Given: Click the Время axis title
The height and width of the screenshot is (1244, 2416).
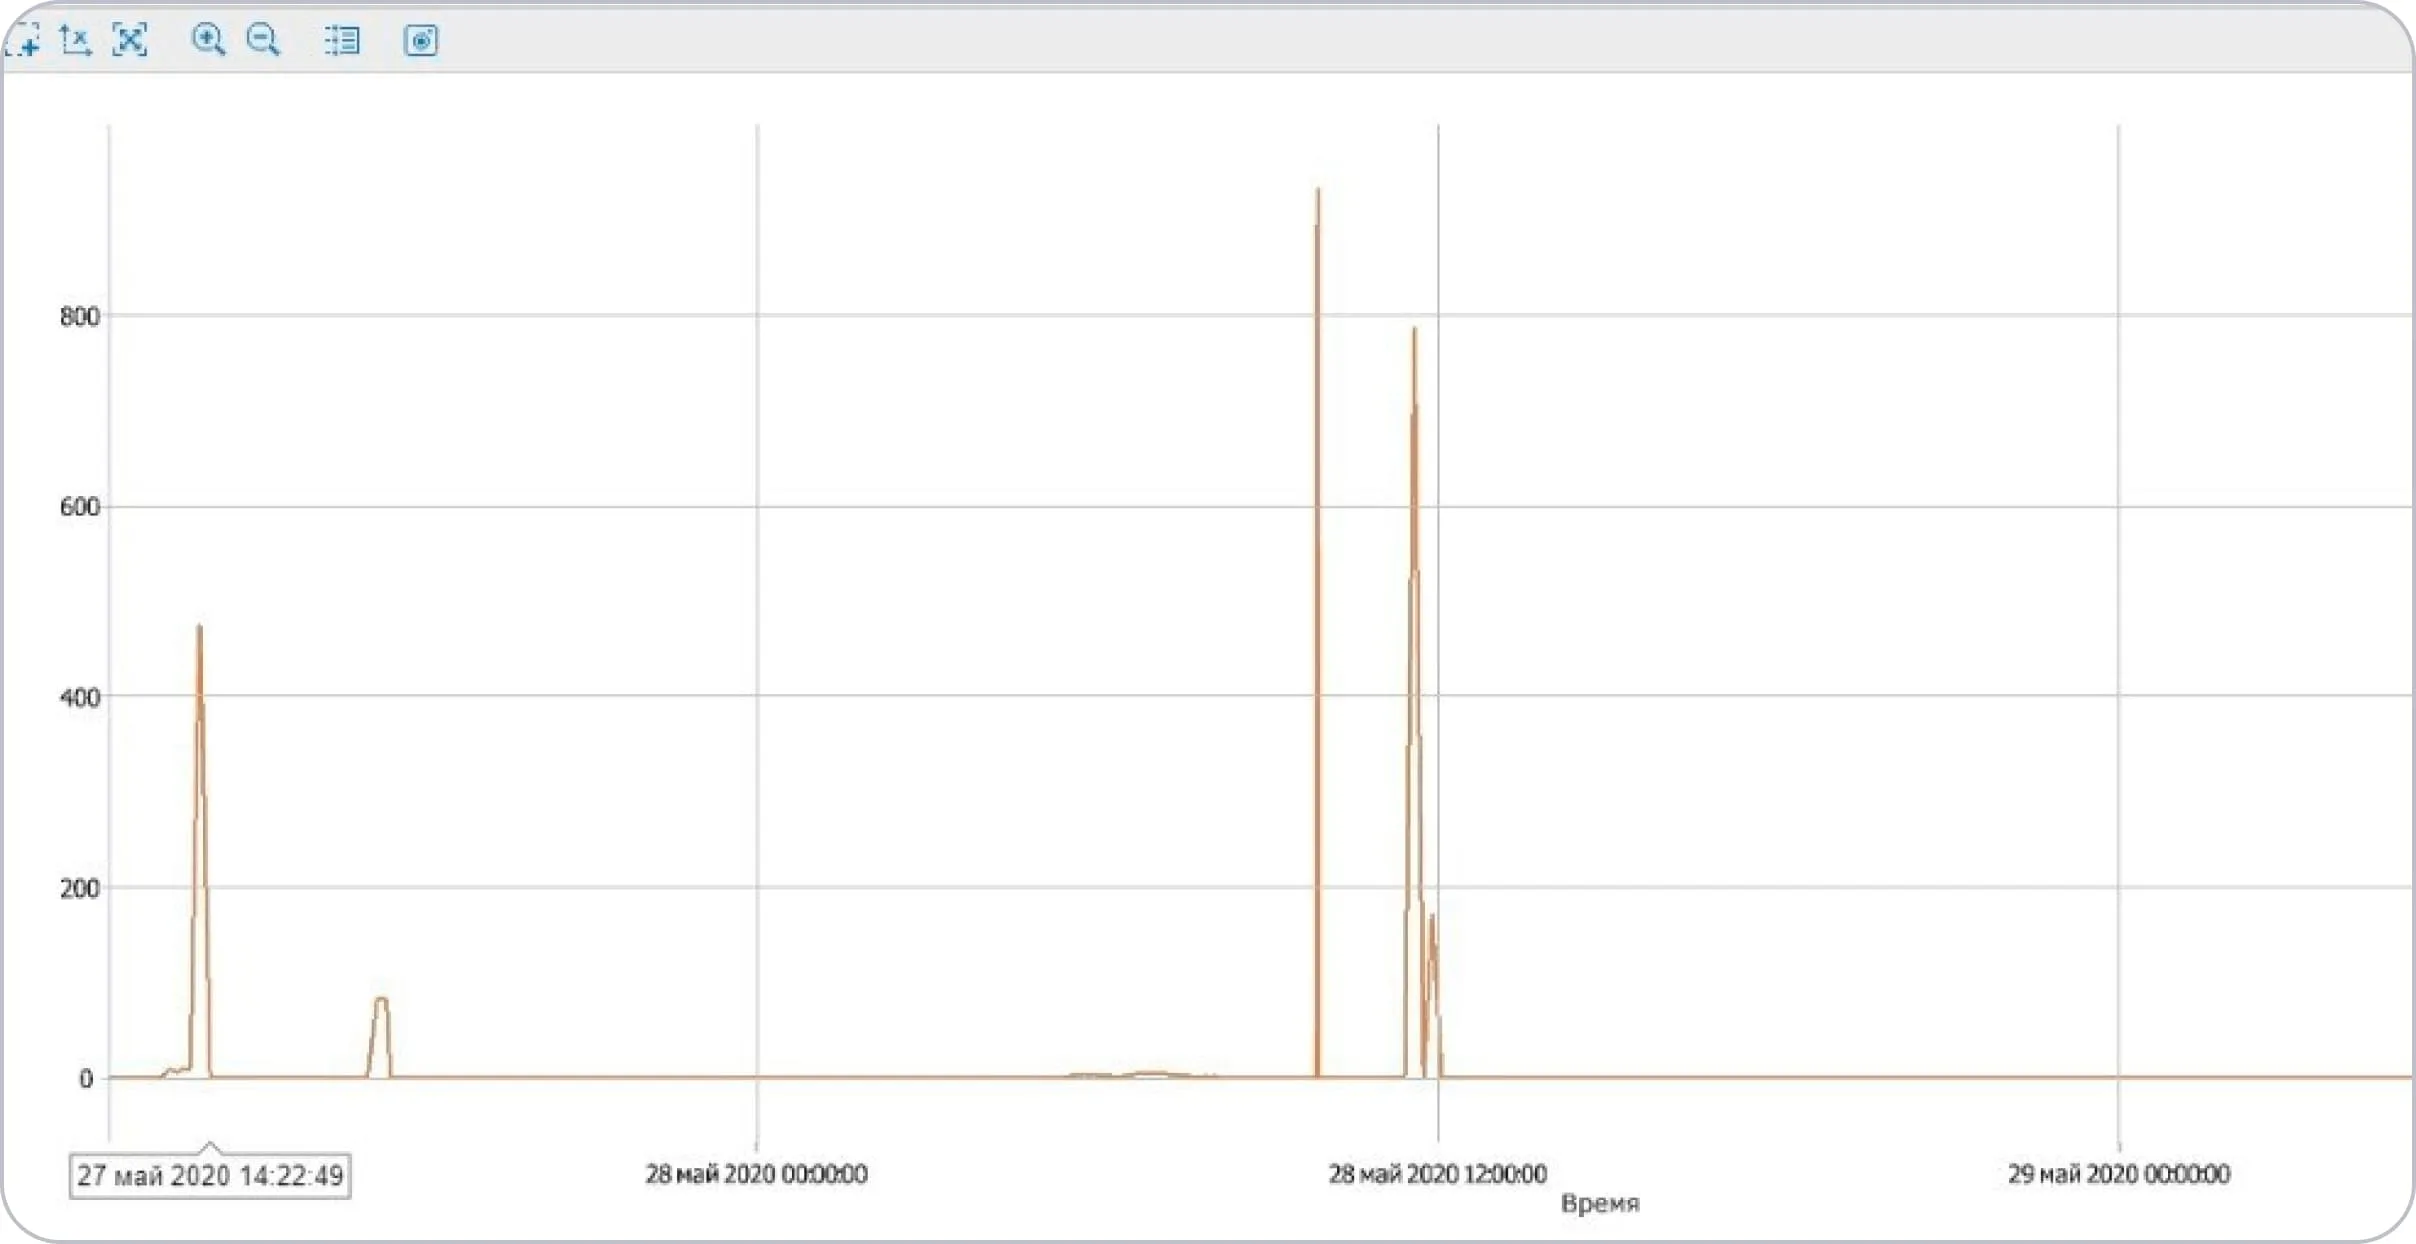Looking at the screenshot, I should (x=1600, y=1203).
